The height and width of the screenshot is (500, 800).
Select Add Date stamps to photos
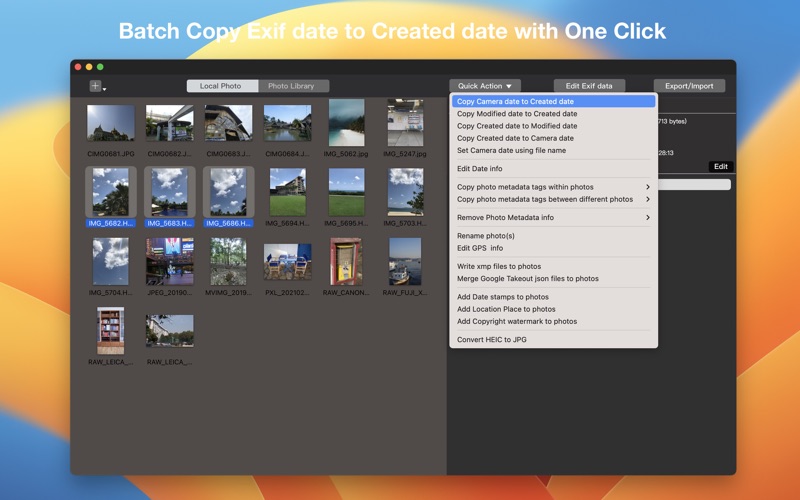pos(553,297)
